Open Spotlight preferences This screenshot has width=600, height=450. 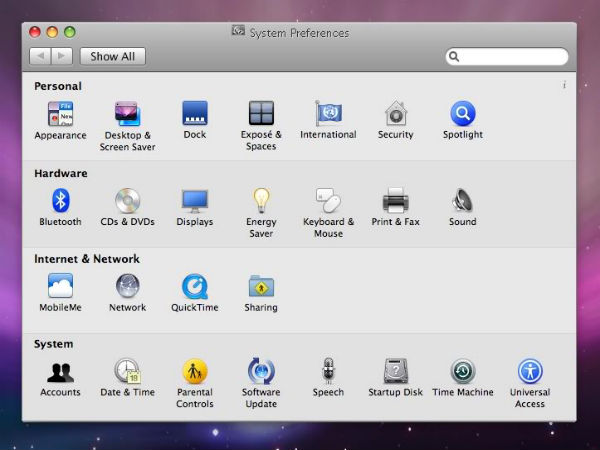tap(463, 114)
